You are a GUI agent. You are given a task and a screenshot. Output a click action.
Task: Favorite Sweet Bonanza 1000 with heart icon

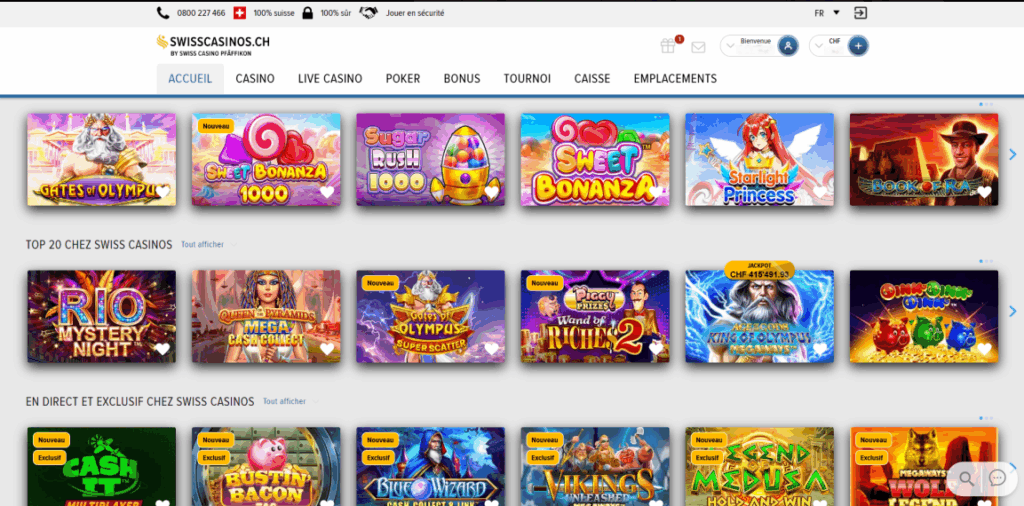click(x=327, y=192)
